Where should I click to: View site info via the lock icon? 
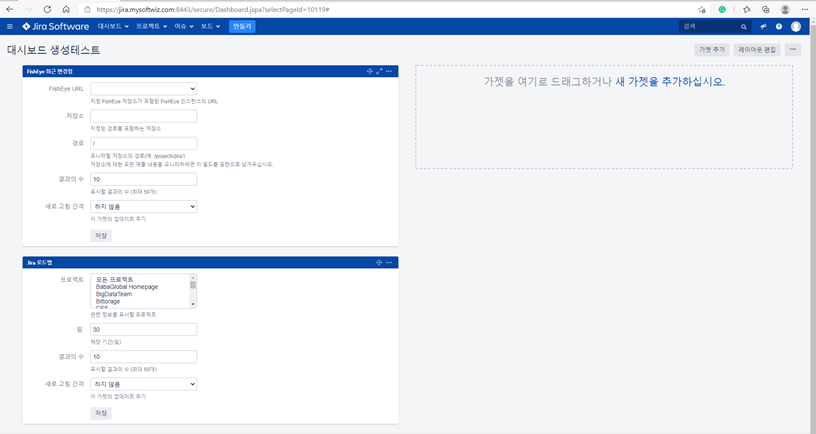pyautogui.click(x=87, y=9)
